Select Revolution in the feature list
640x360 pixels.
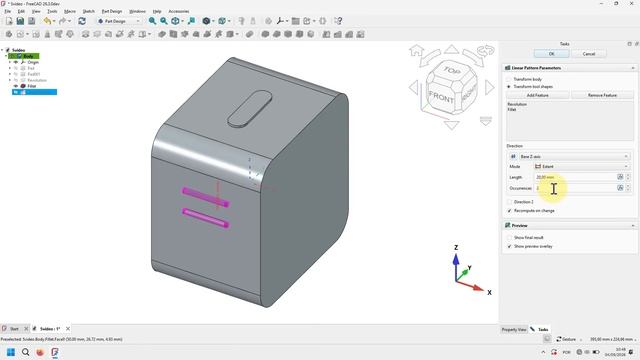(x=517, y=104)
